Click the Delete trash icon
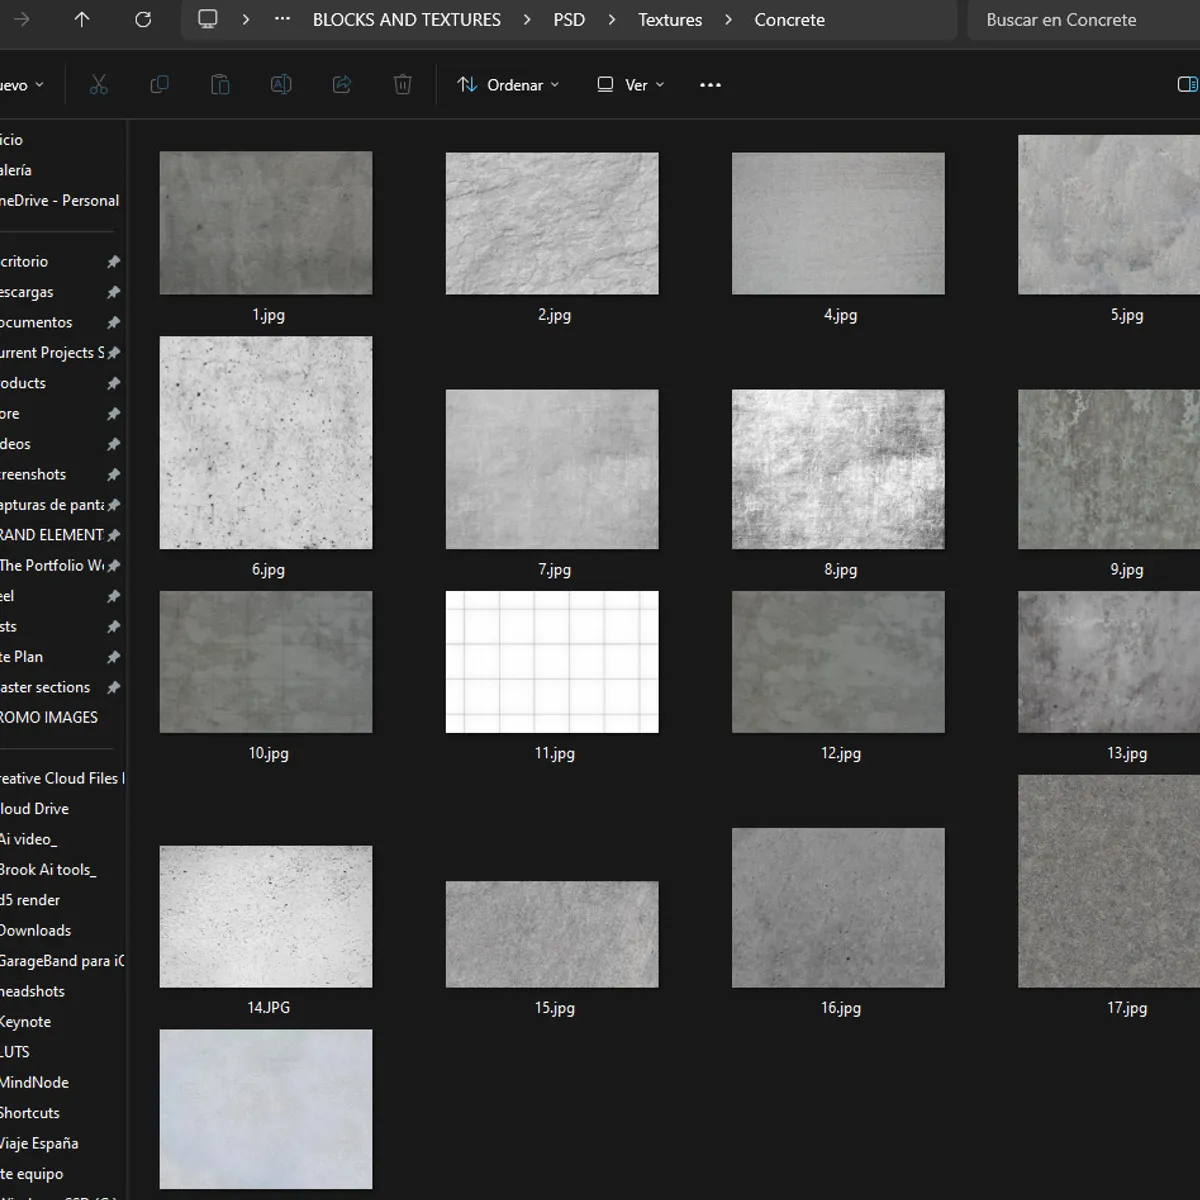The image size is (1200, 1200). tap(403, 84)
